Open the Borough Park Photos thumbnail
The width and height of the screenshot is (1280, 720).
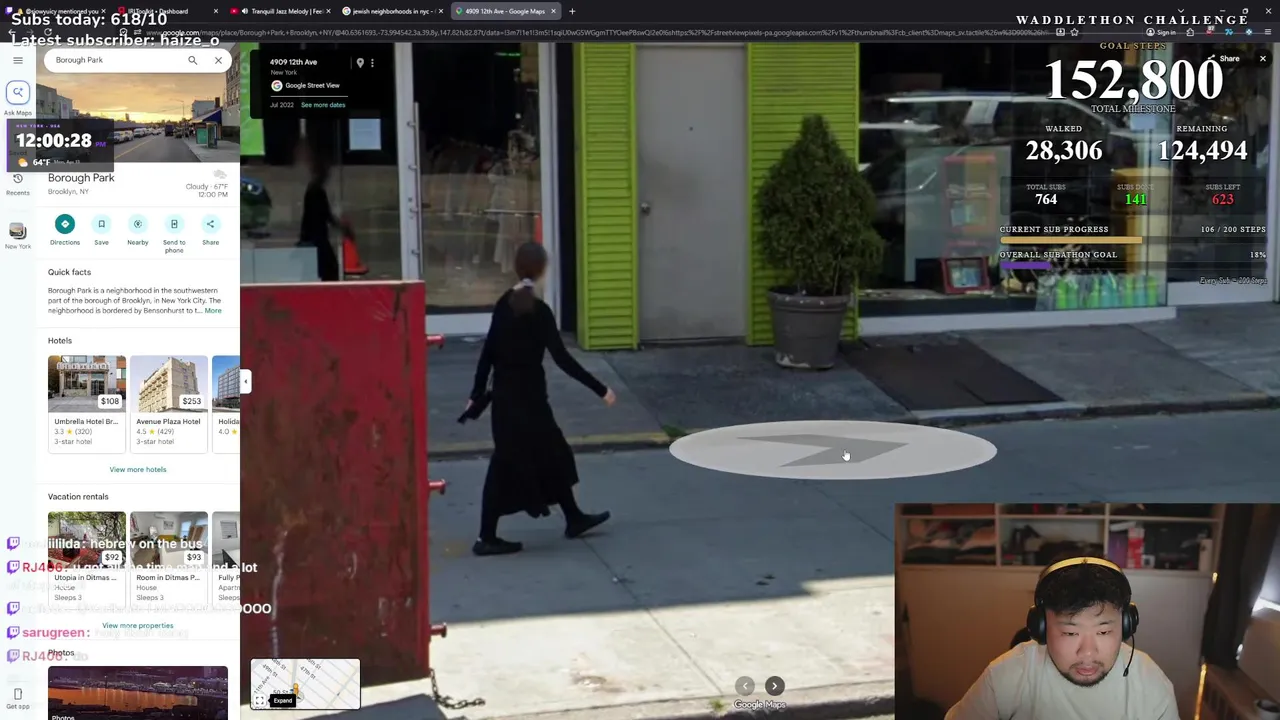[x=138, y=692]
